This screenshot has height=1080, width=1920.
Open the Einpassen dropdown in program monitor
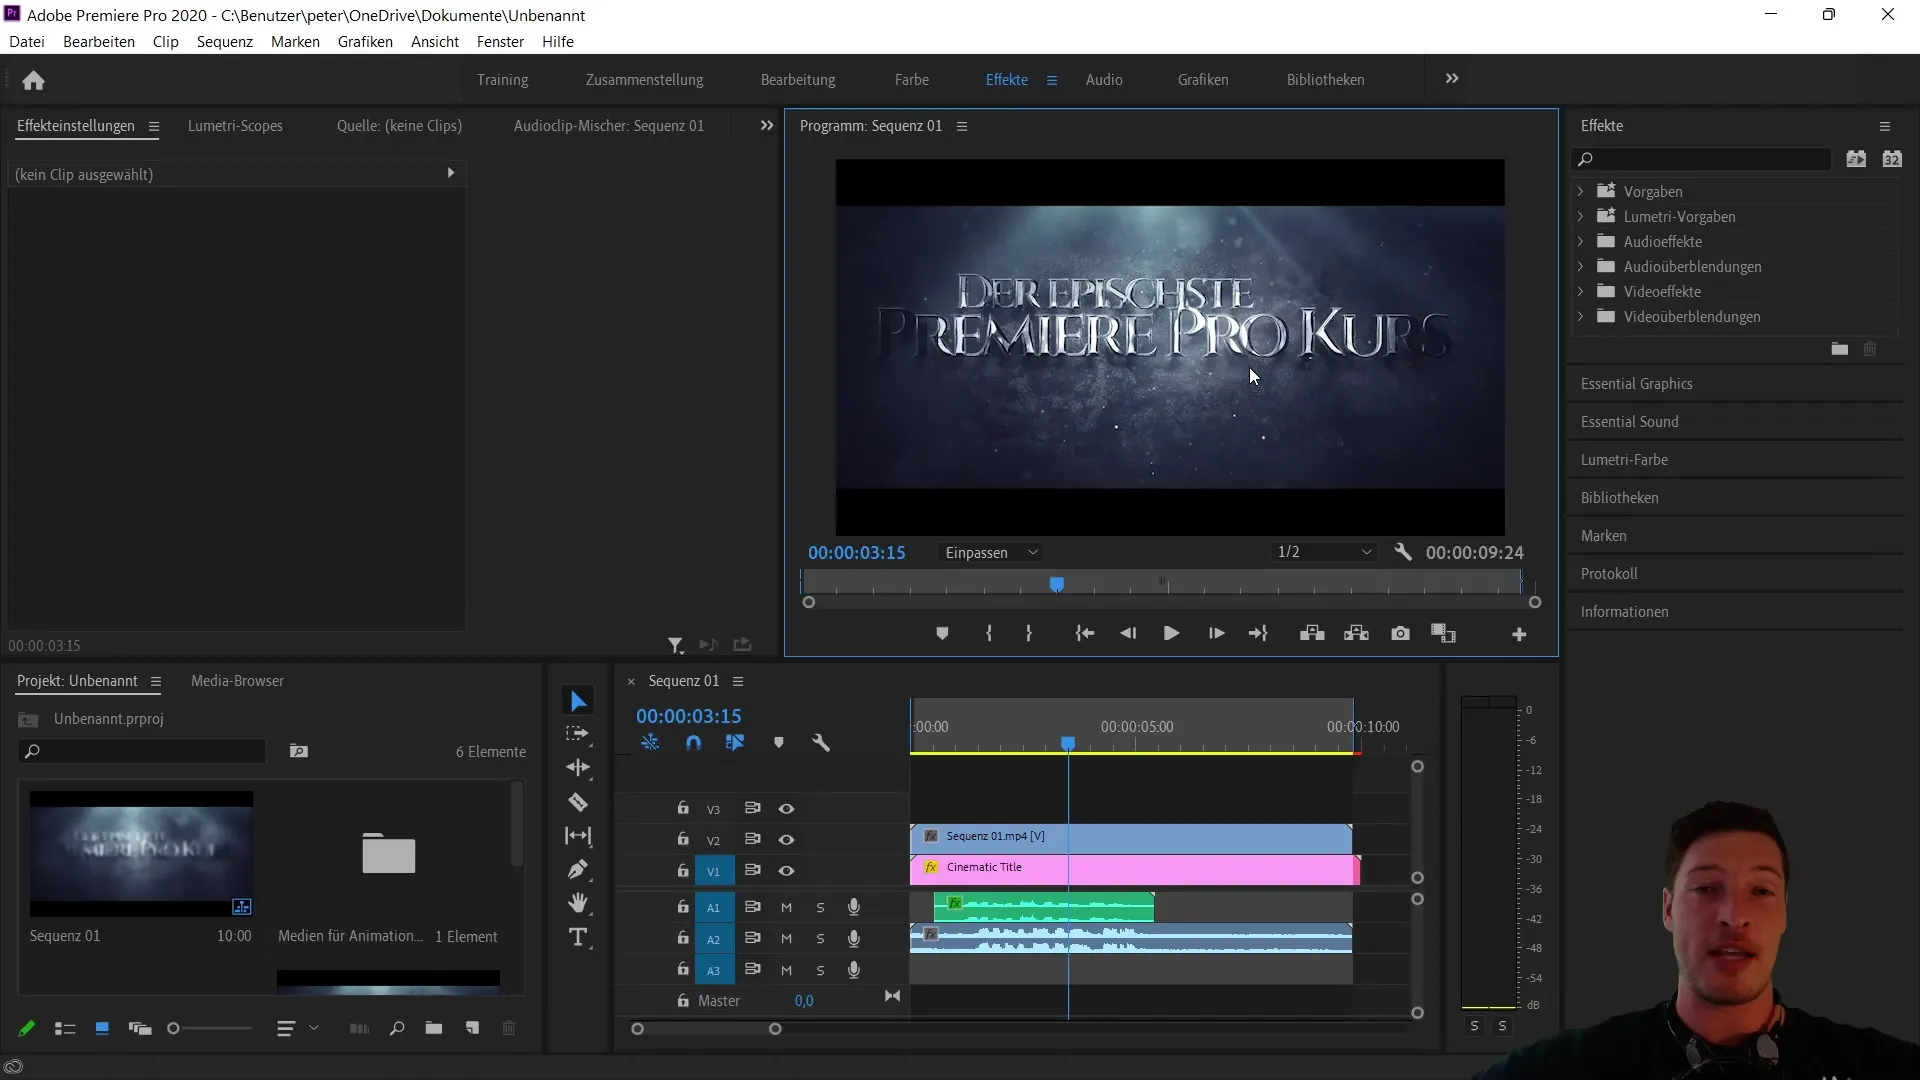990,551
